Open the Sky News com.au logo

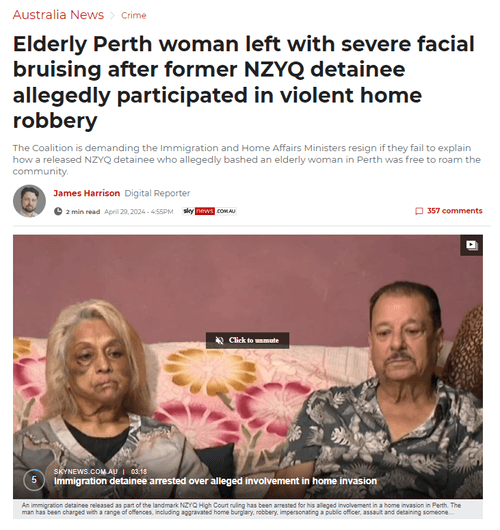tap(209, 211)
